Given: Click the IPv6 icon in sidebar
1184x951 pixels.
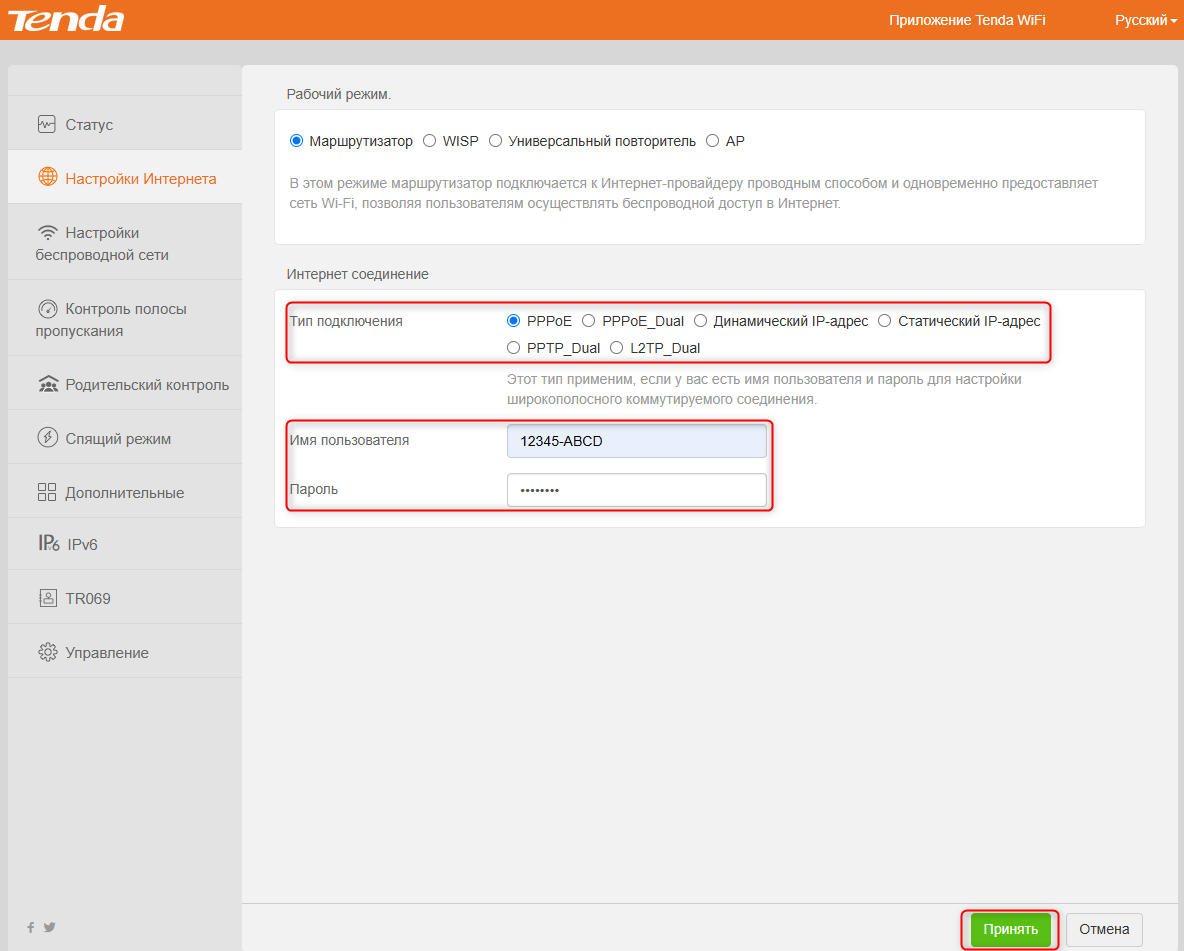Looking at the screenshot, I should pos(48,544).
